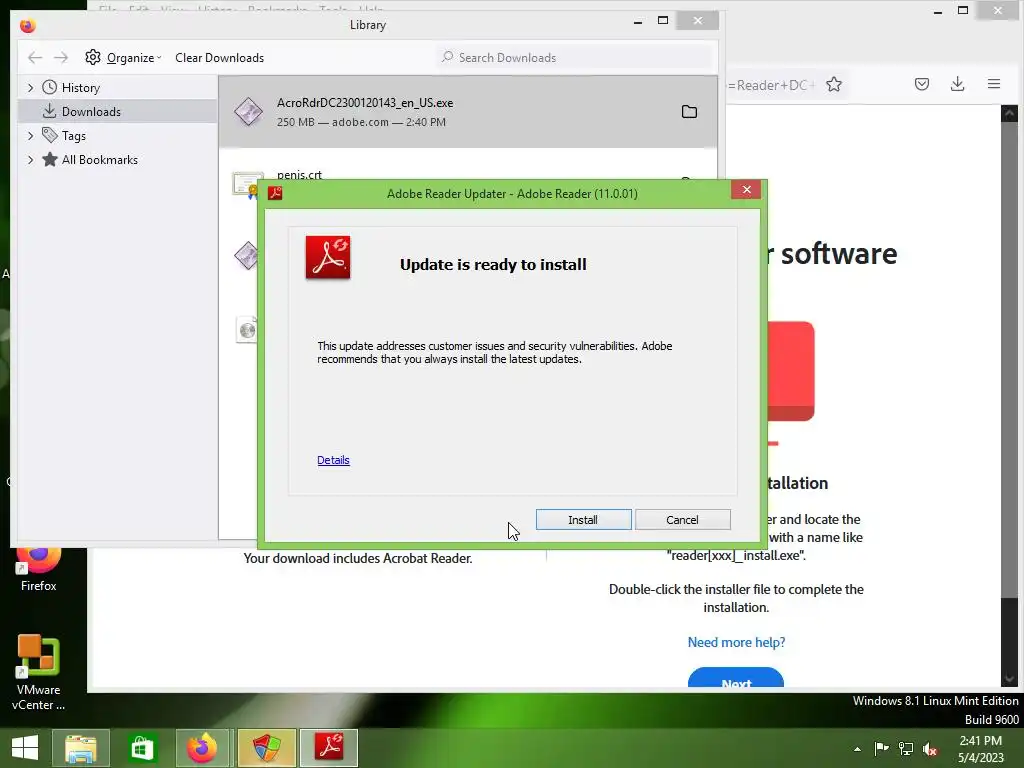Open network icon in system tray
The height and width of the screenshot is (768, 1024).
click(x=906, y=748)
